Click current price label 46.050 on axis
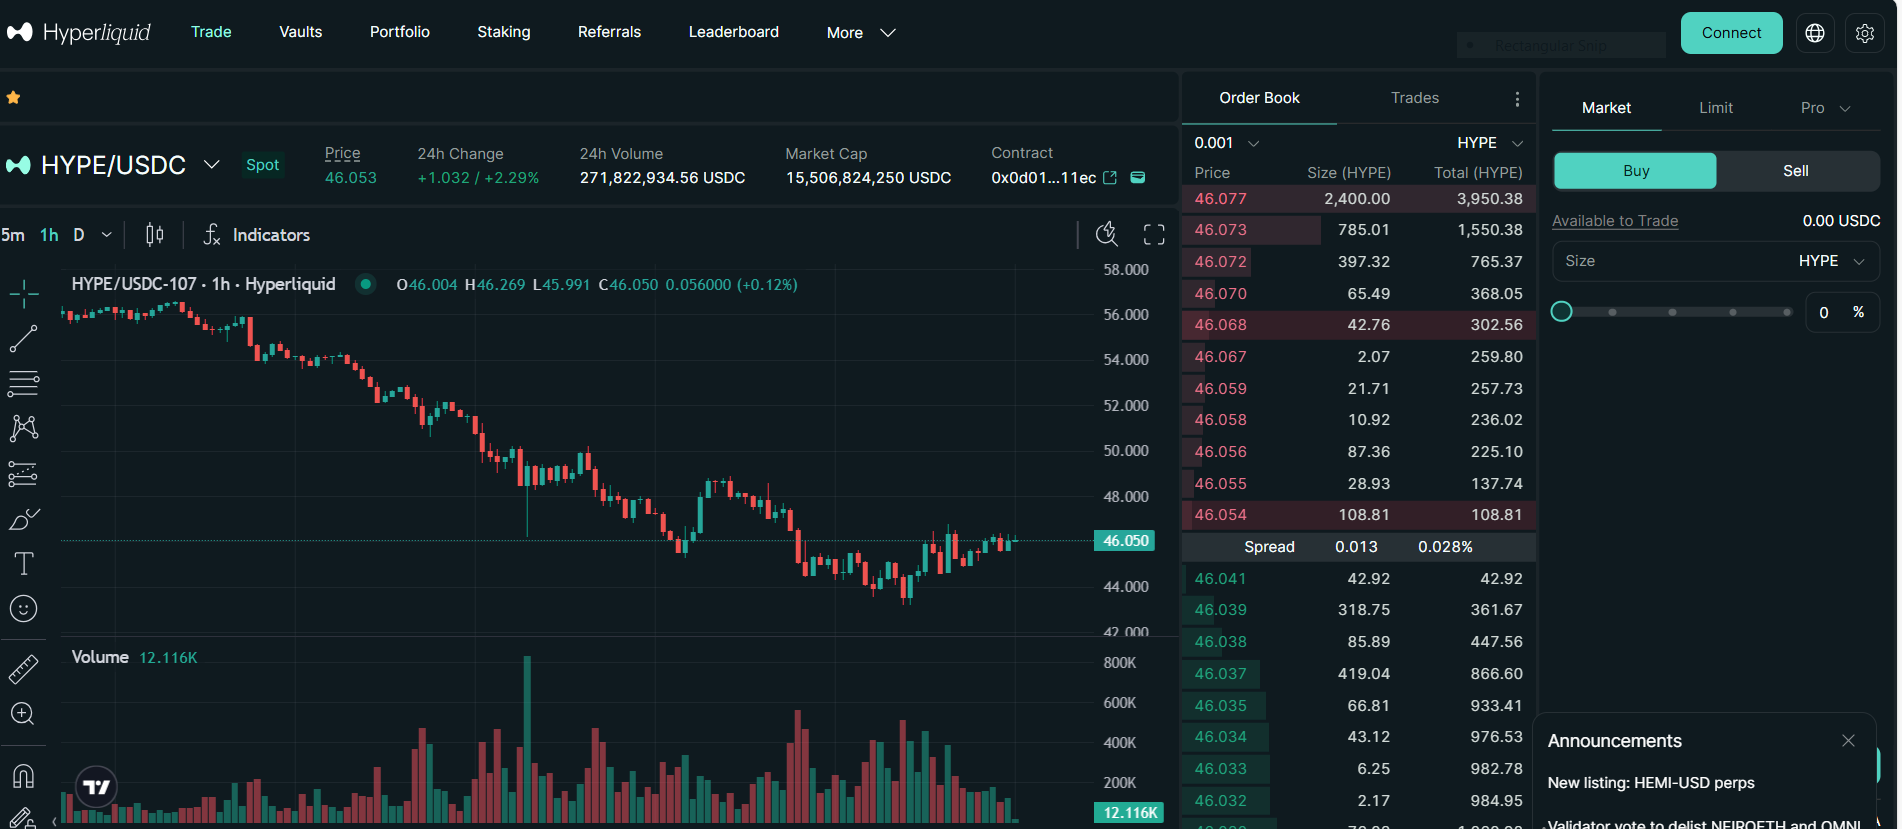1902x829 pixels. (1125, 541)
